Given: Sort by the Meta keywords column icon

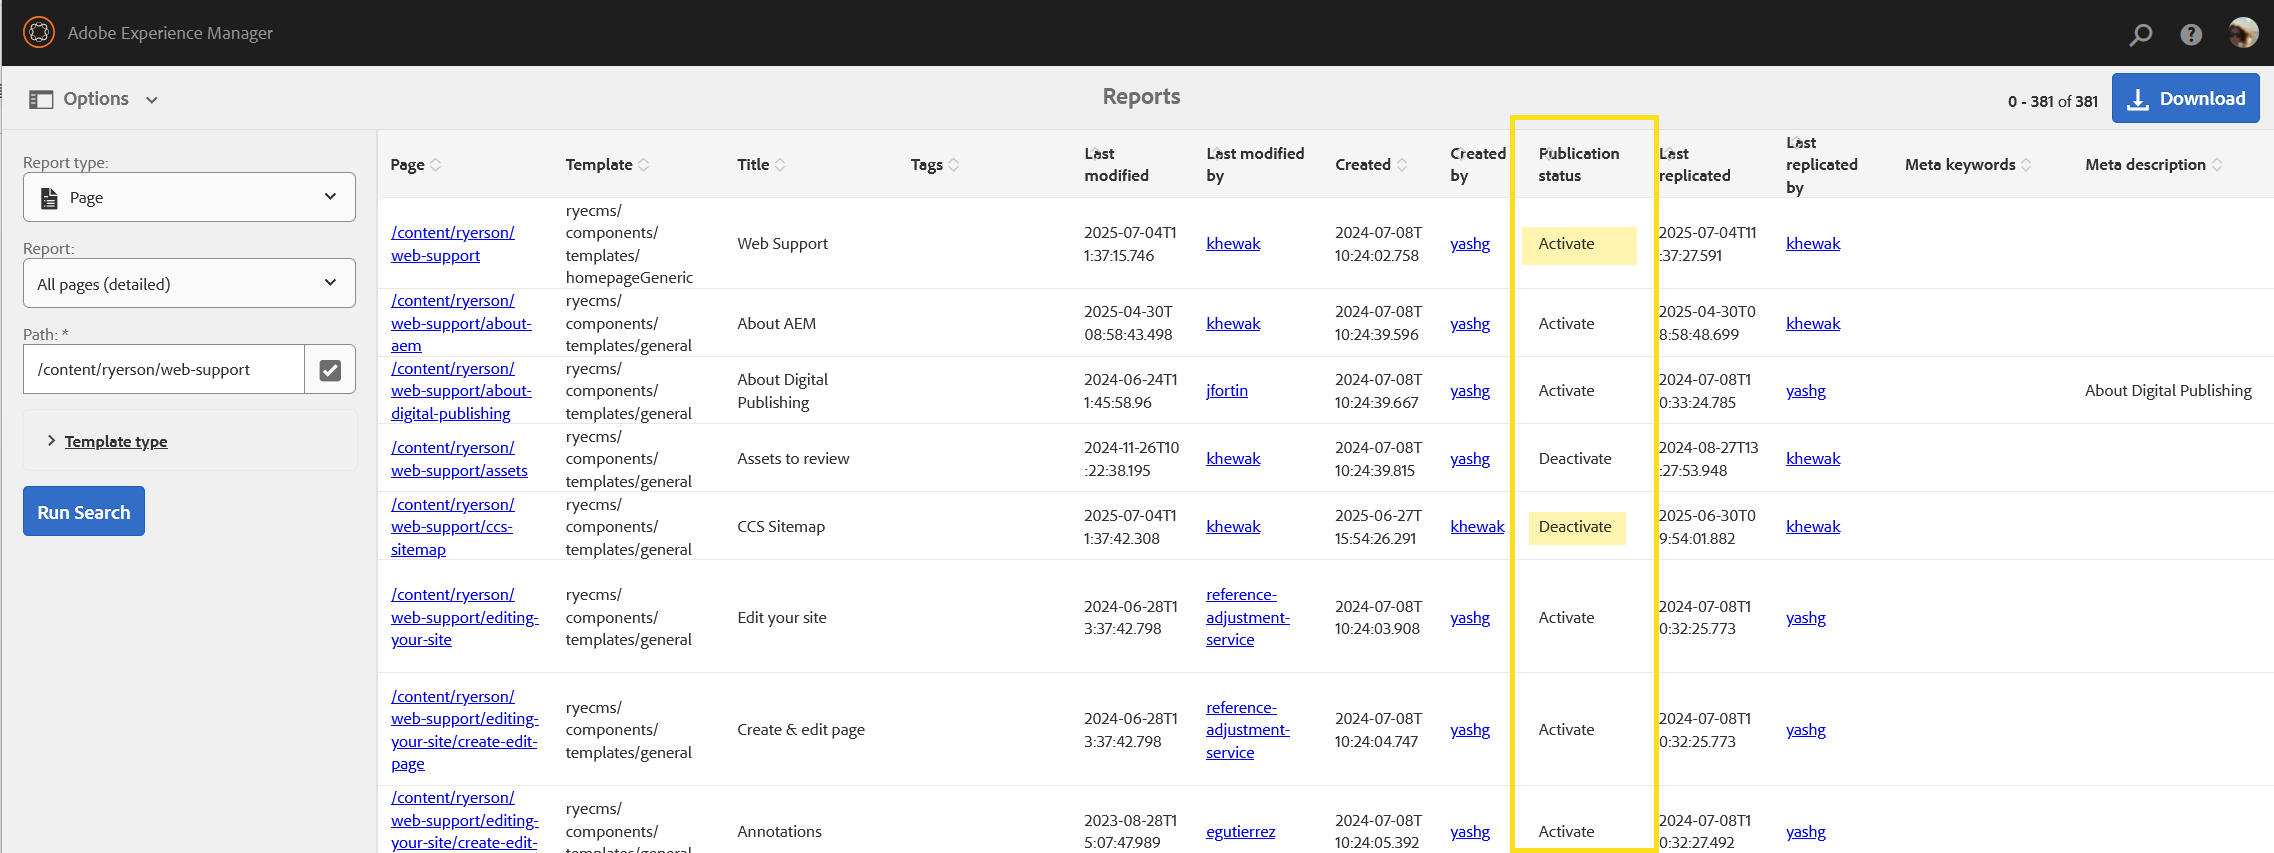Looking at the screenshot, I should tap(2026, 165).
